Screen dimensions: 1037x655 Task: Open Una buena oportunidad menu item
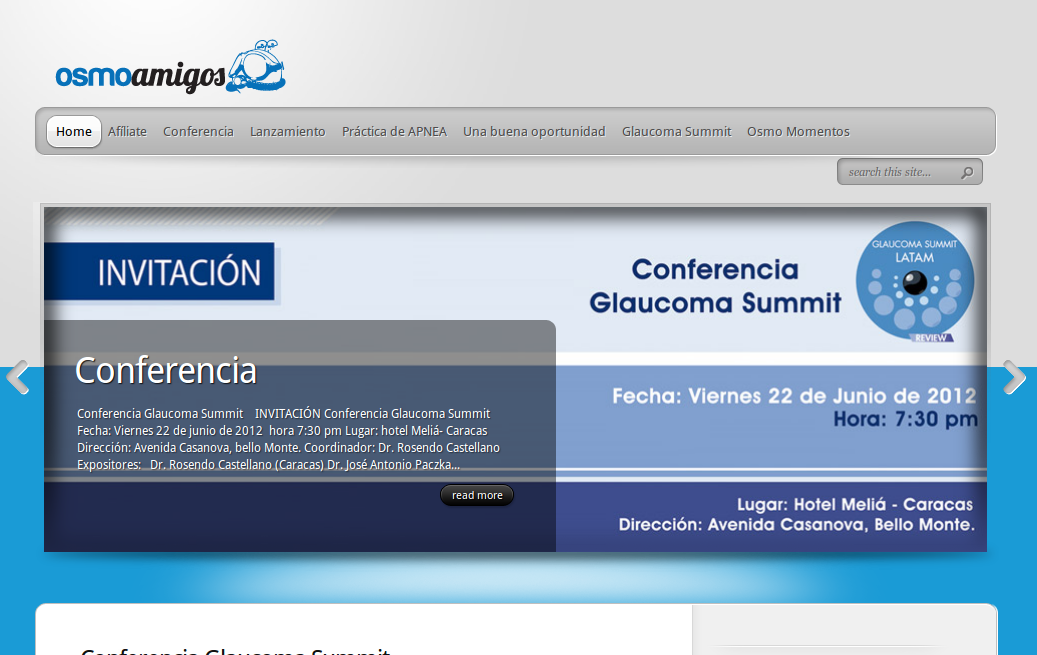click(x=534, y=132)
